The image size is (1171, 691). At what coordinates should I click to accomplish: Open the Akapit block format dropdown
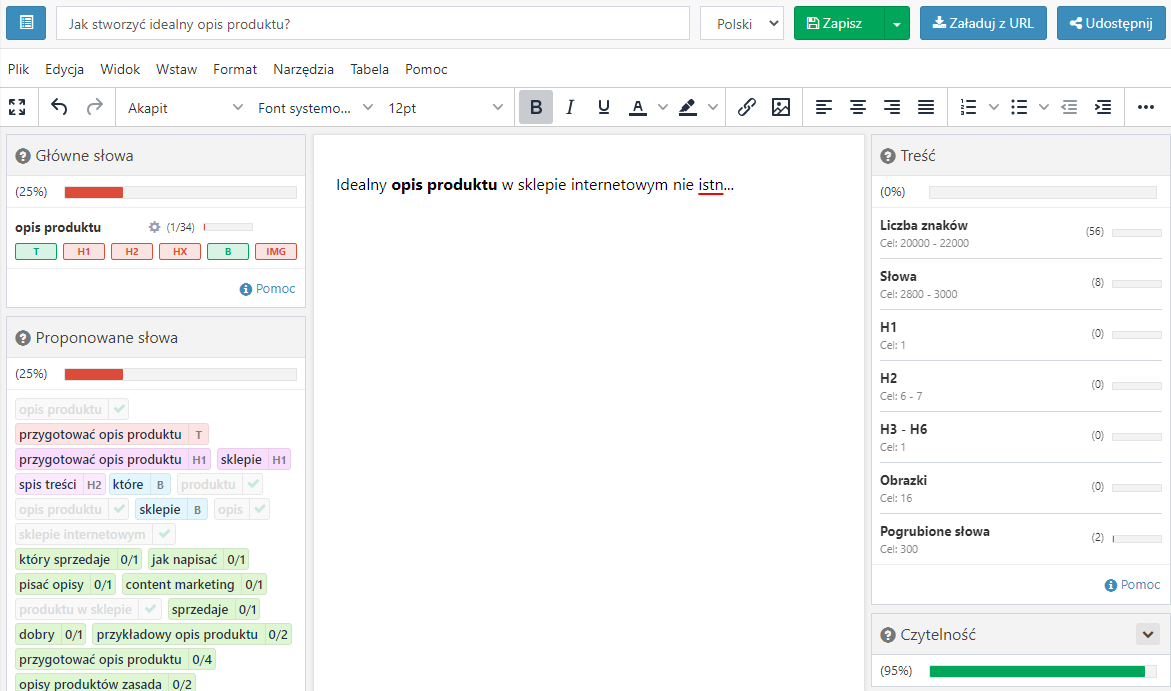(184, 108)
